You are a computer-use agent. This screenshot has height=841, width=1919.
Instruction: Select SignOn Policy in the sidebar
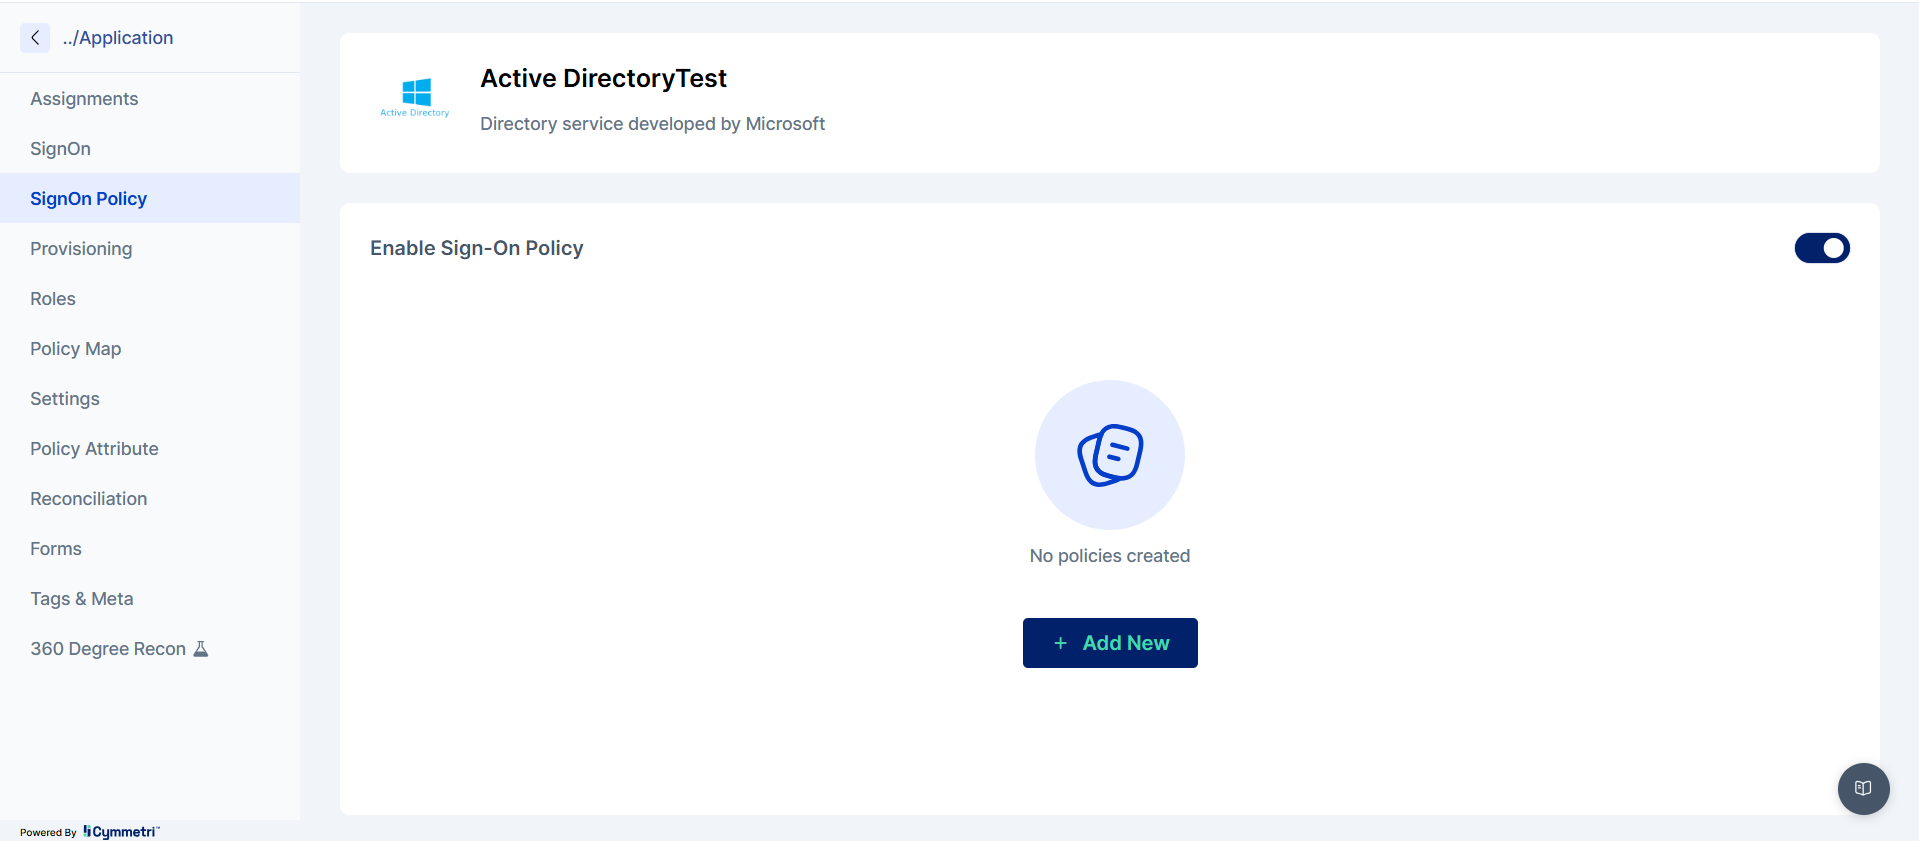coord(150,198)
